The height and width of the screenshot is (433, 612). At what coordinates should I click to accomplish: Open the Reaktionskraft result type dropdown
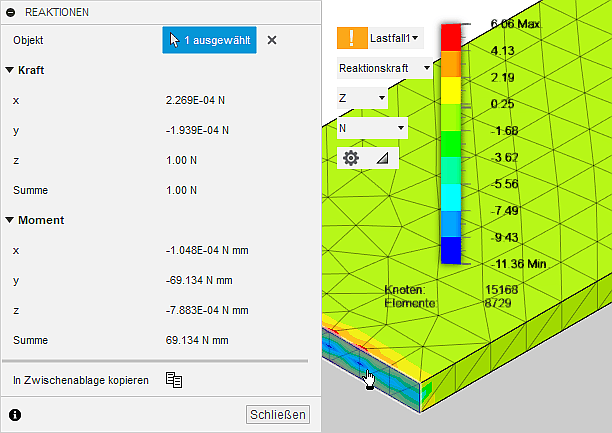[x=385, y=68]
